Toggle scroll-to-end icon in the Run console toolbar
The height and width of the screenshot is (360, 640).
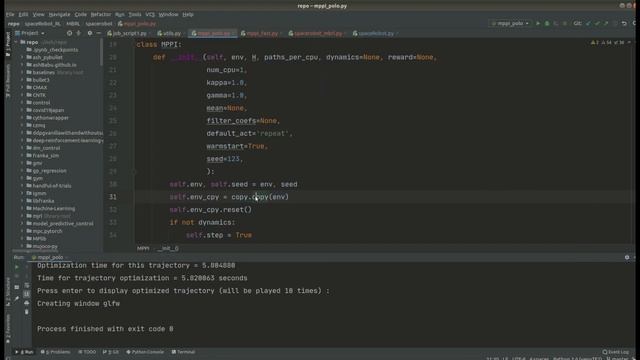[x=27, y=294]
